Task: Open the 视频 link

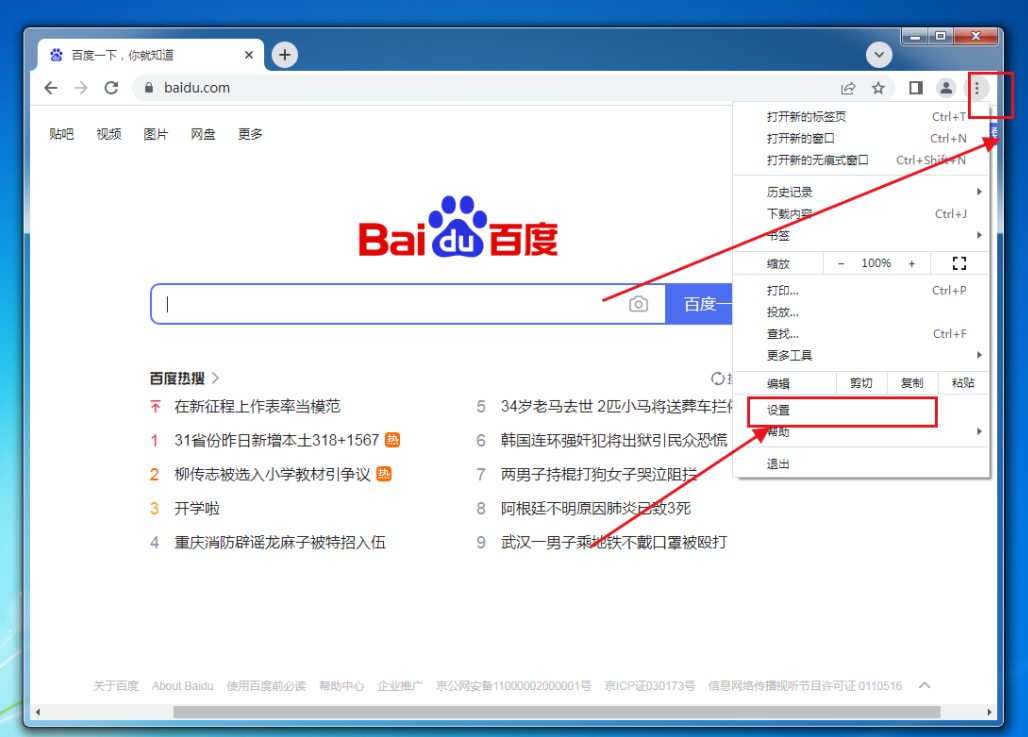Action: point(109,134)
